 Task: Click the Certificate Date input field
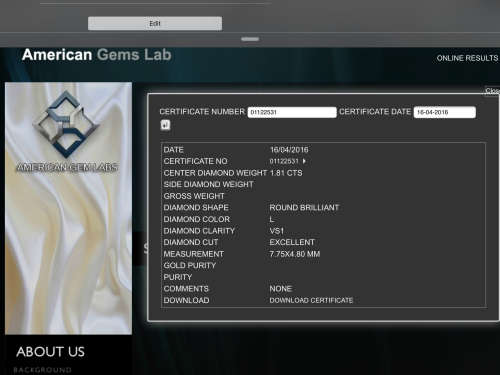(445, 112)
